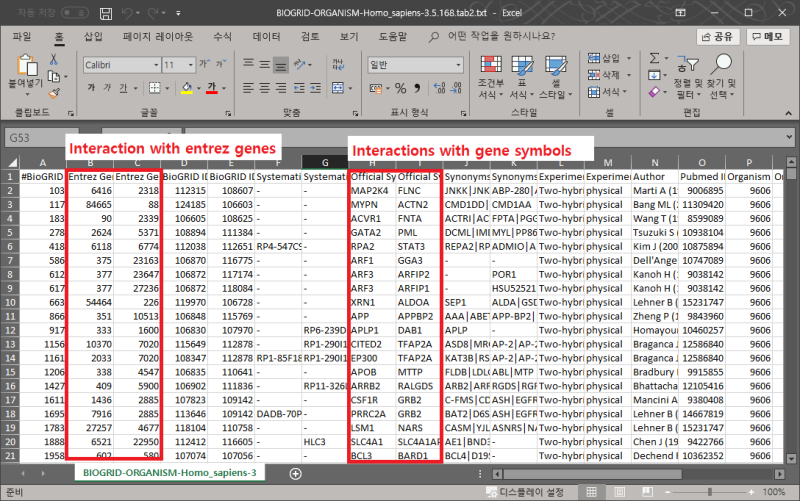Select the BIOGRID-ORGANISM-Homo_sapiens-3 sheet tab
Image resolution: width=800 pixels, height=501 pixels.
(x=169, y=473)
